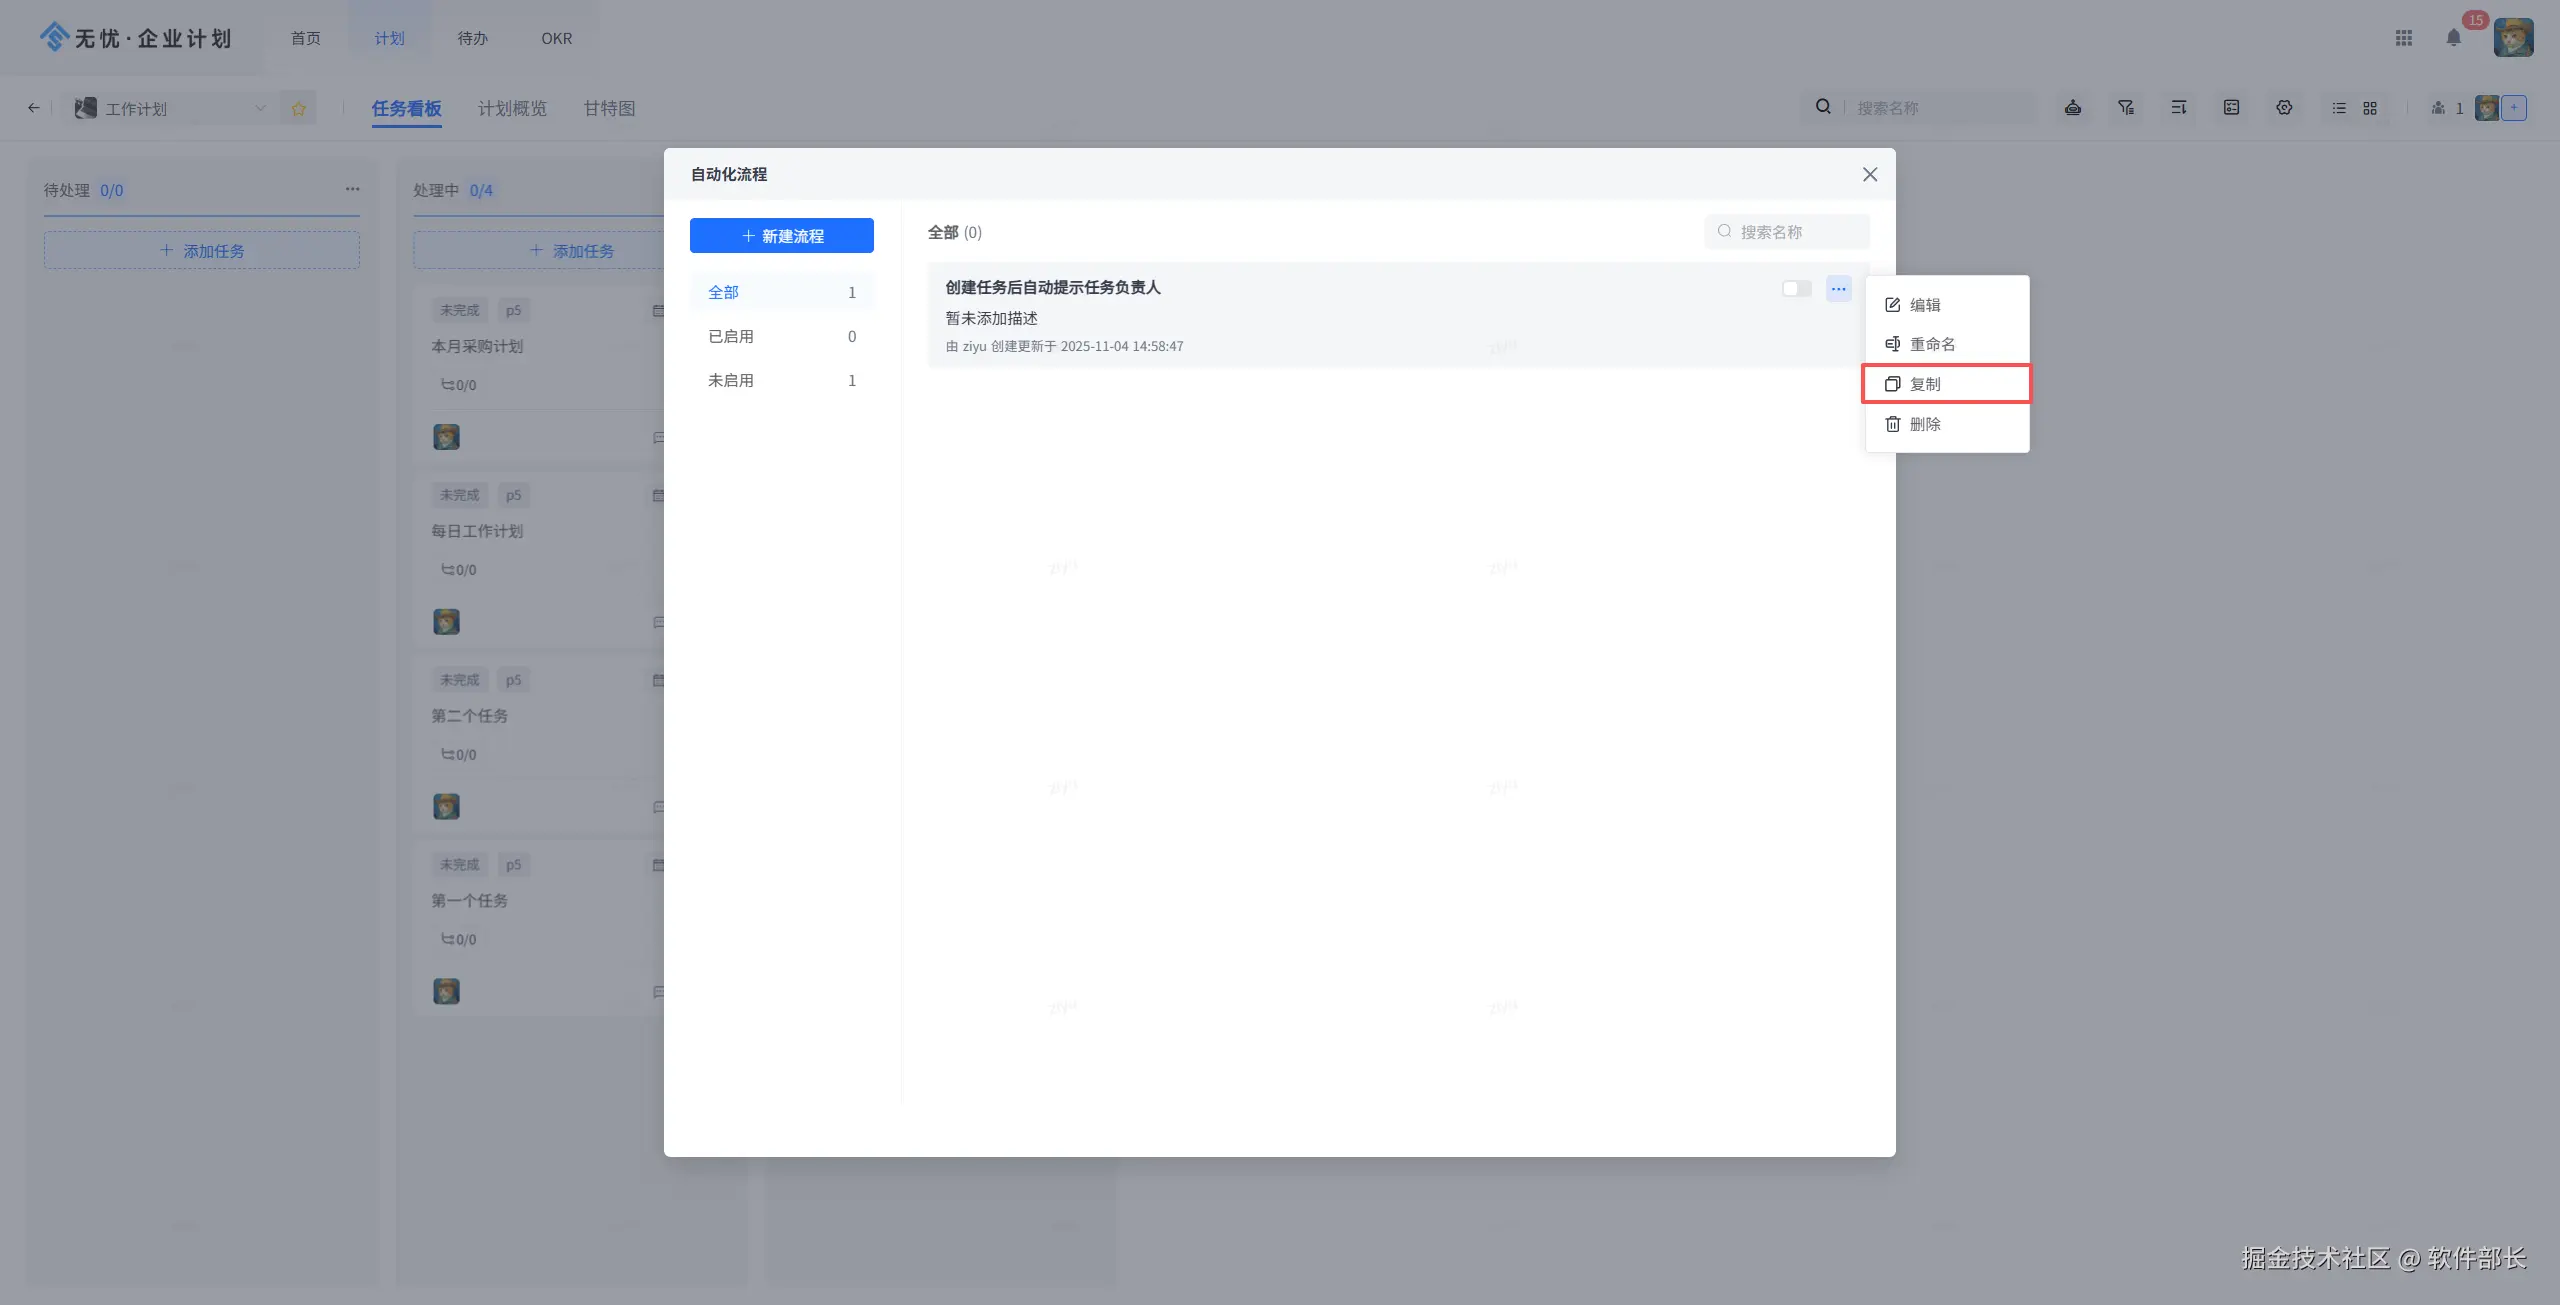Click the filter icon in toolbar

2126,107
